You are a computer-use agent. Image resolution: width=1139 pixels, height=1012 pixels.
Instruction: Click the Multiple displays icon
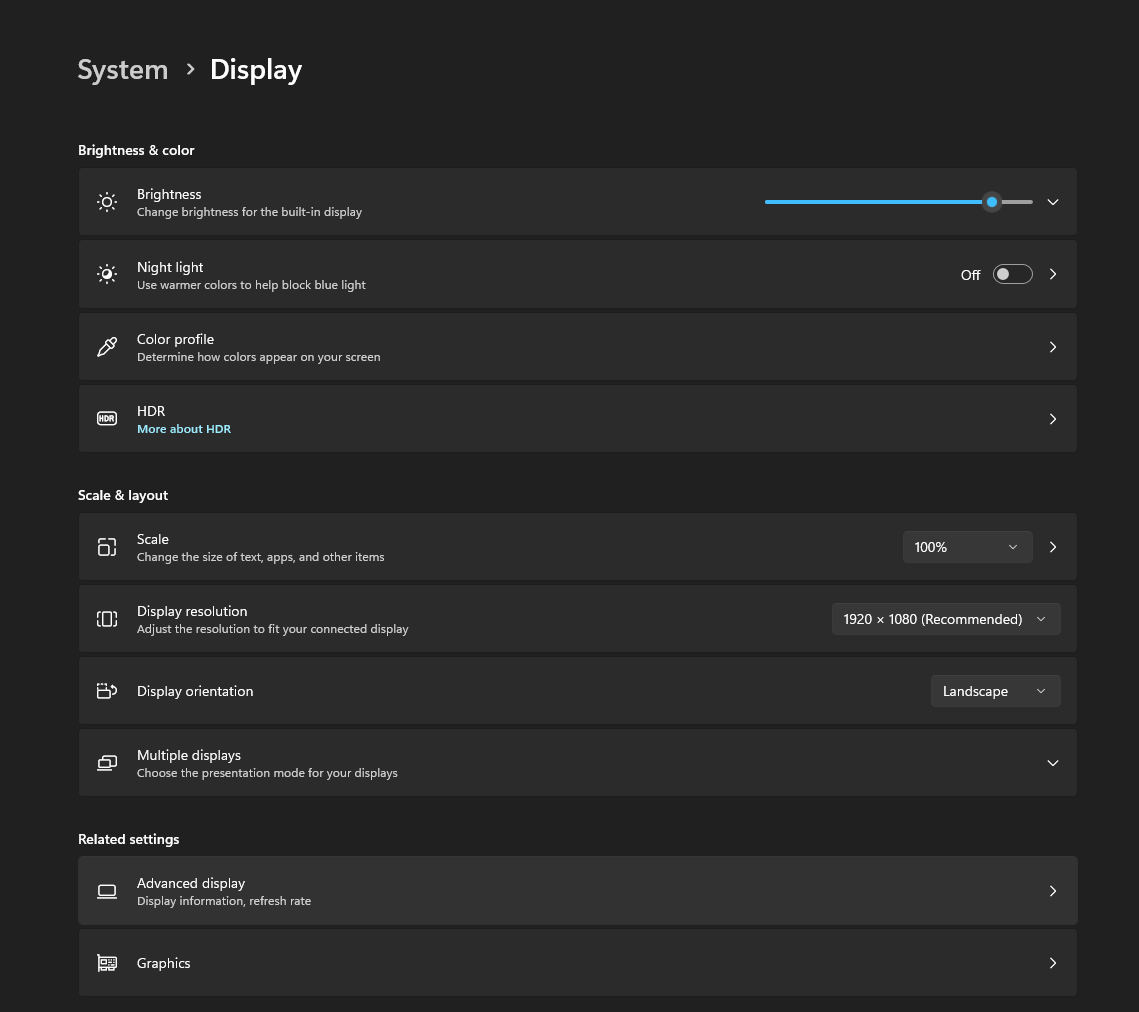click(107, 763)
